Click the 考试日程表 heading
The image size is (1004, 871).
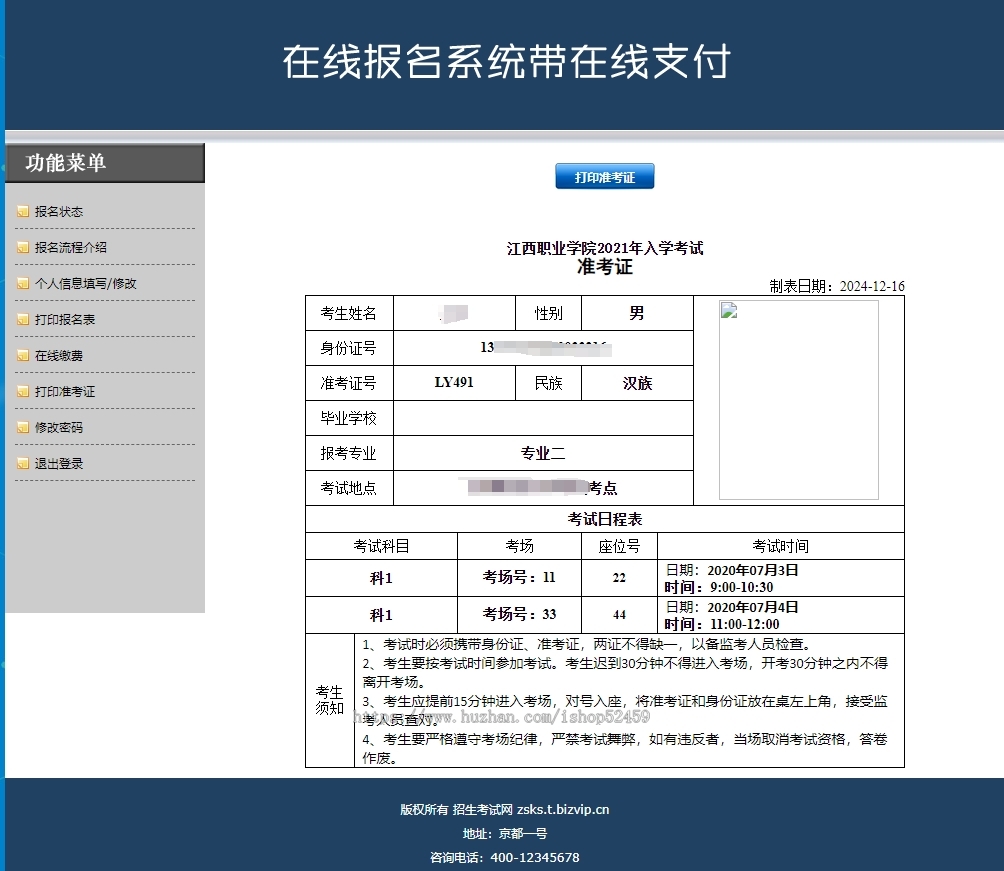click(604, 519)
